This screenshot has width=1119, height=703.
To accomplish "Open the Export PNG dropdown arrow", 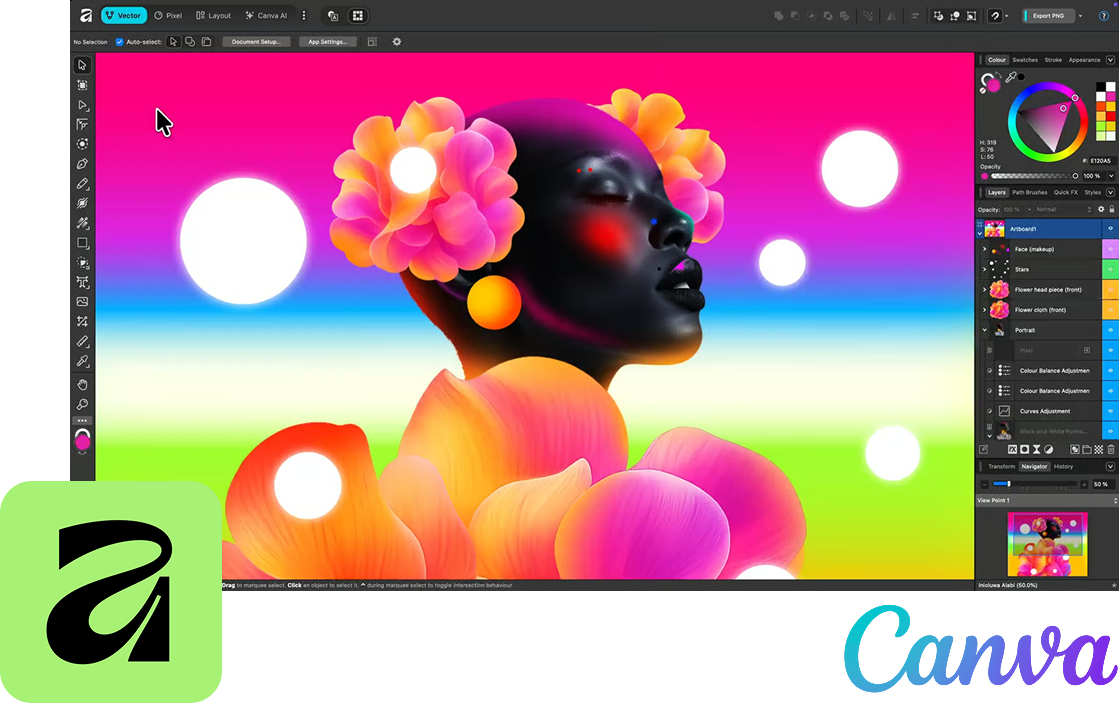I will click(1080, 16).
